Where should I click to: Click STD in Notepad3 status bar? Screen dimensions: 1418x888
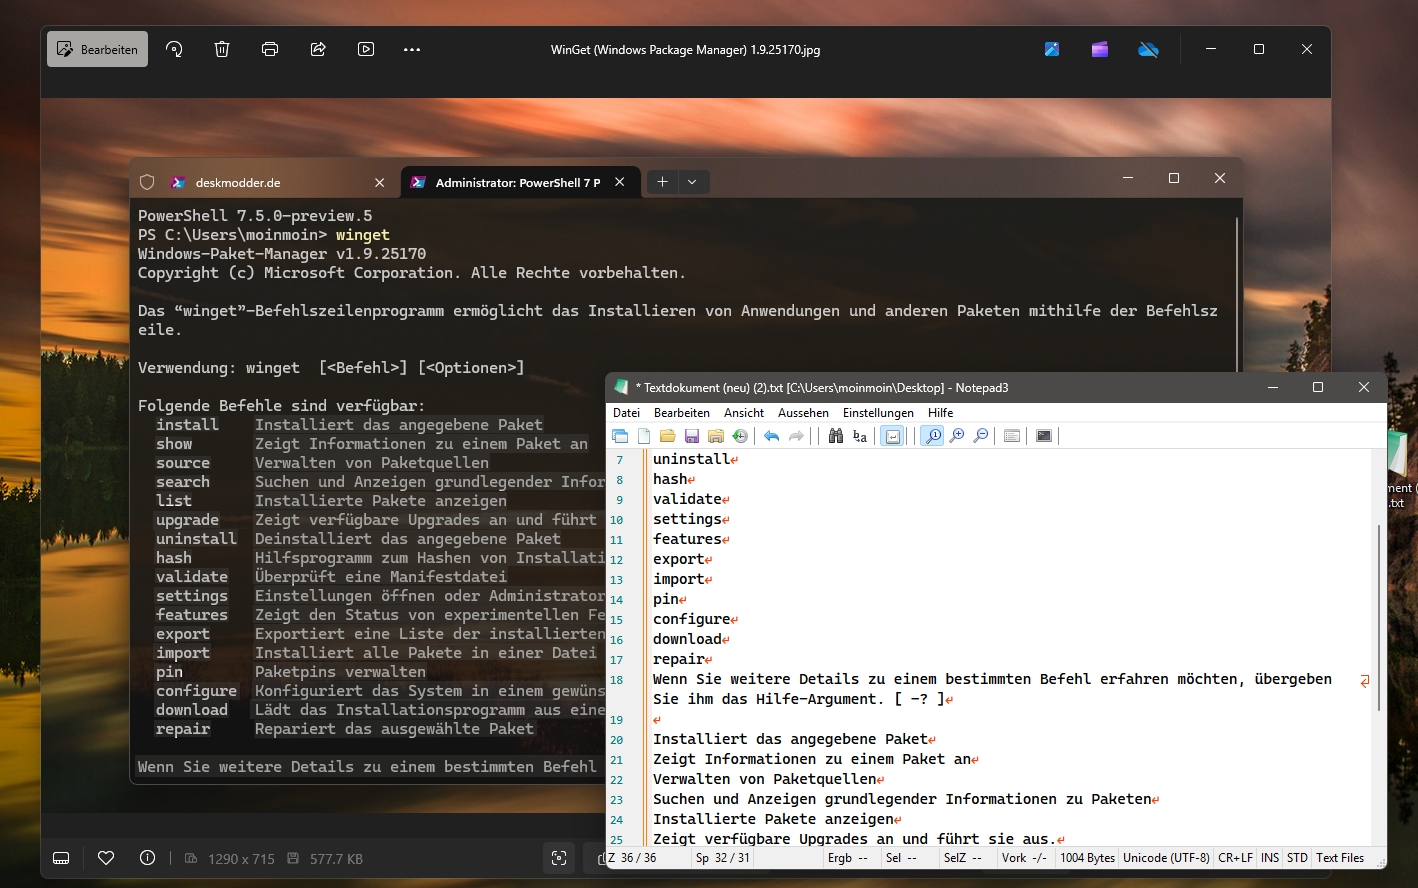(x=1297, y=858)
